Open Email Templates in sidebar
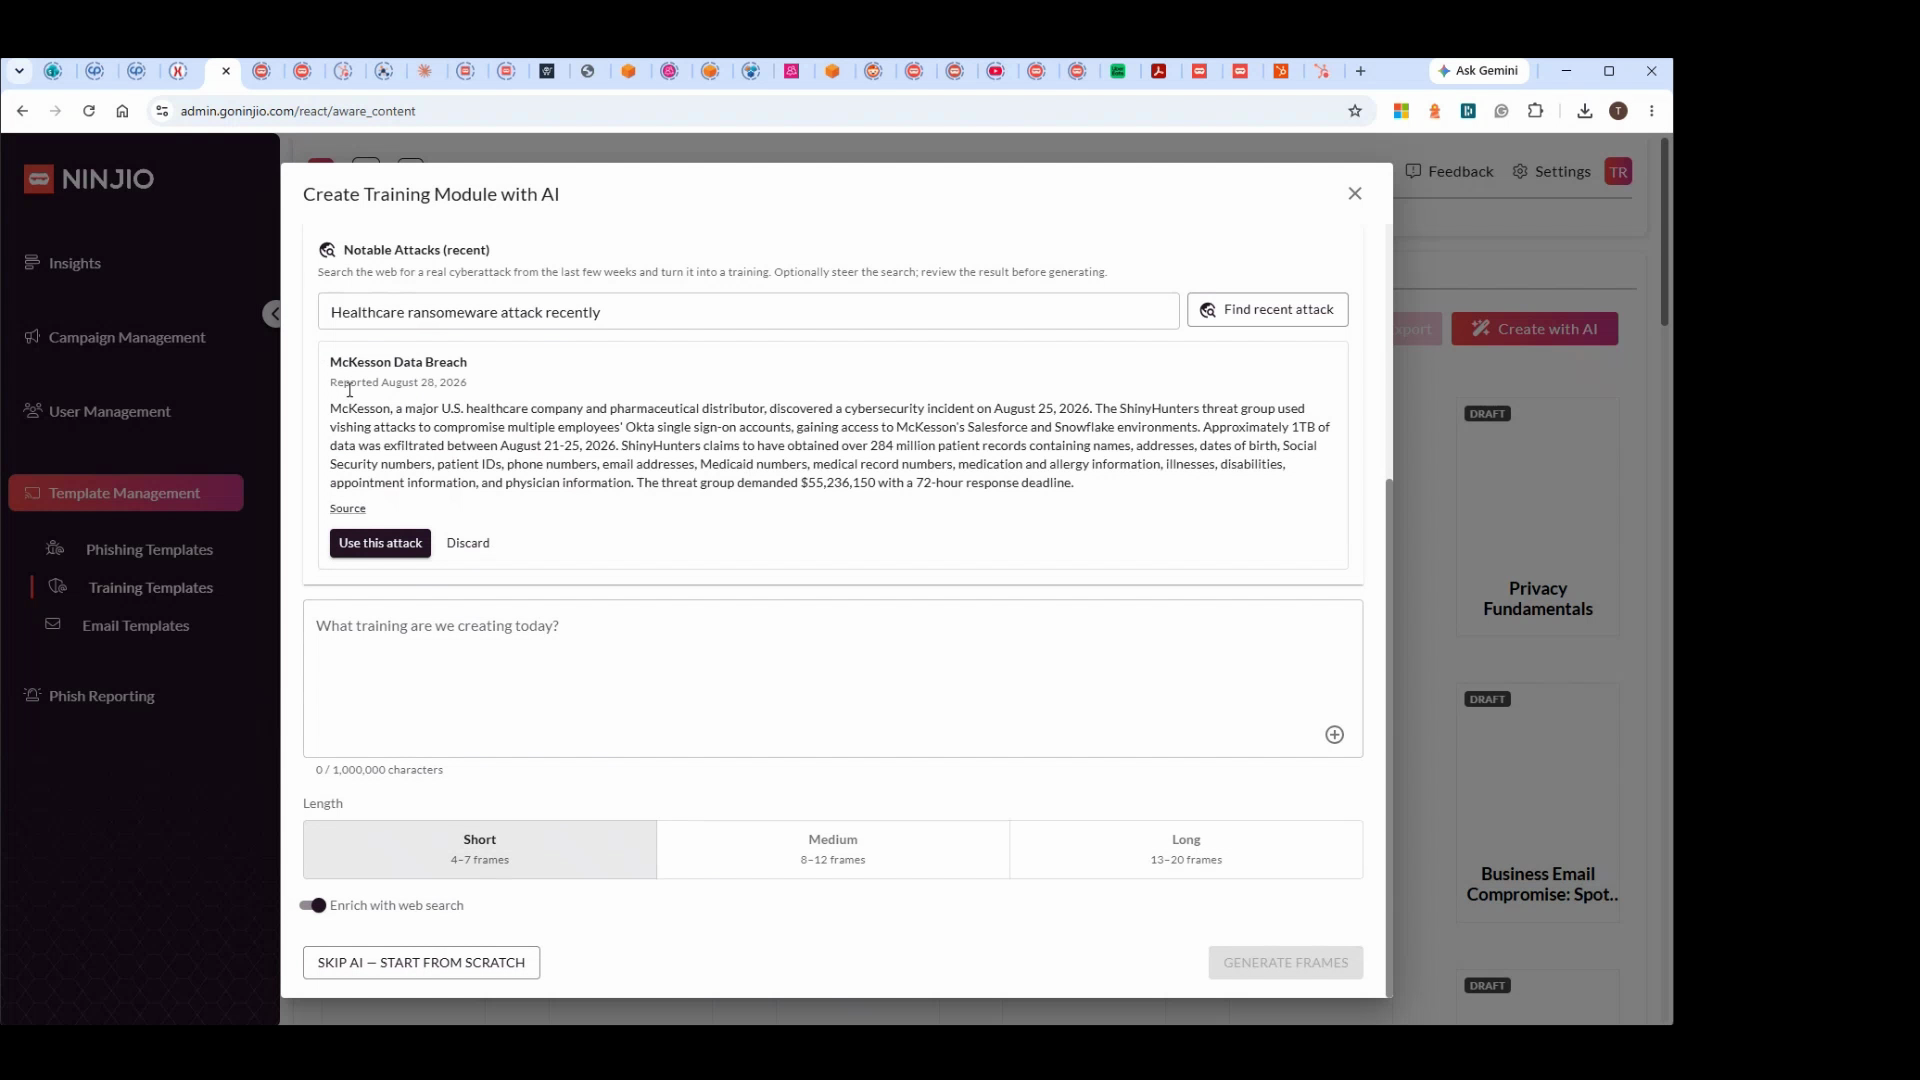This screenshot has height=1080, width=1920. tap(135, 626)
